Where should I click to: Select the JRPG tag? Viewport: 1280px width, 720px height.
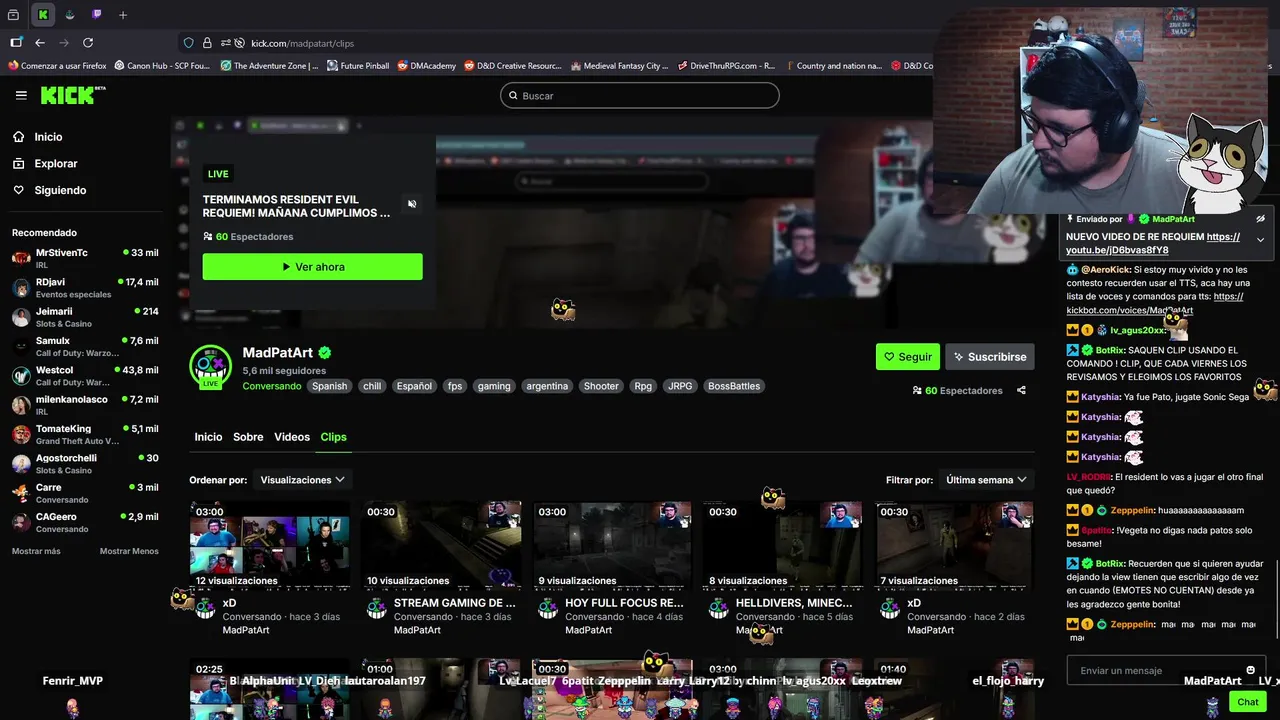click(x=680, y=386)
